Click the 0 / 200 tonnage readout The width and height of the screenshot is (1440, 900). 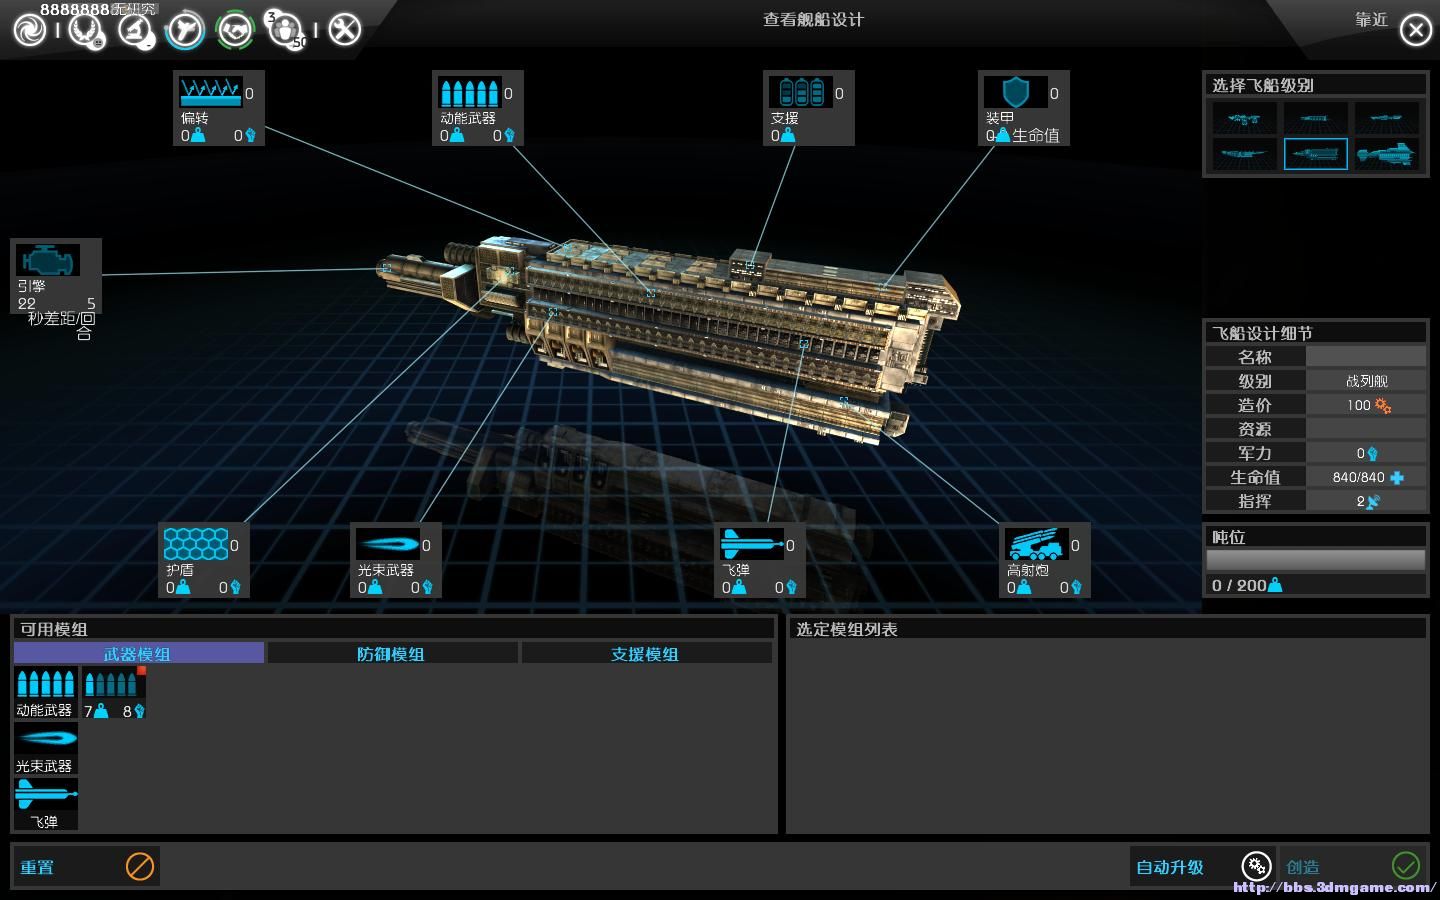coord(1239,585)
